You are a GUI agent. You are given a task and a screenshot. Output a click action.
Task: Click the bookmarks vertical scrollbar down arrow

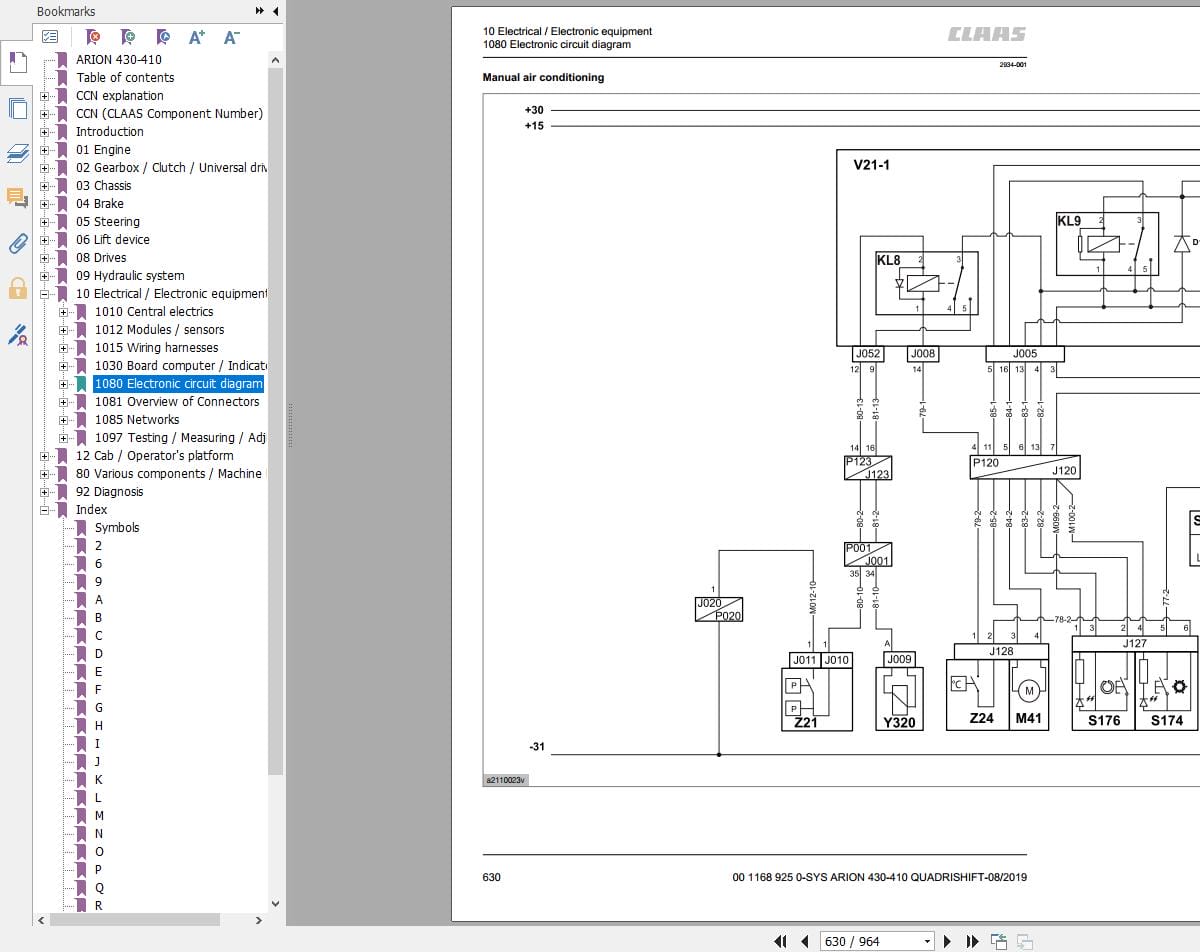[276, 904]
